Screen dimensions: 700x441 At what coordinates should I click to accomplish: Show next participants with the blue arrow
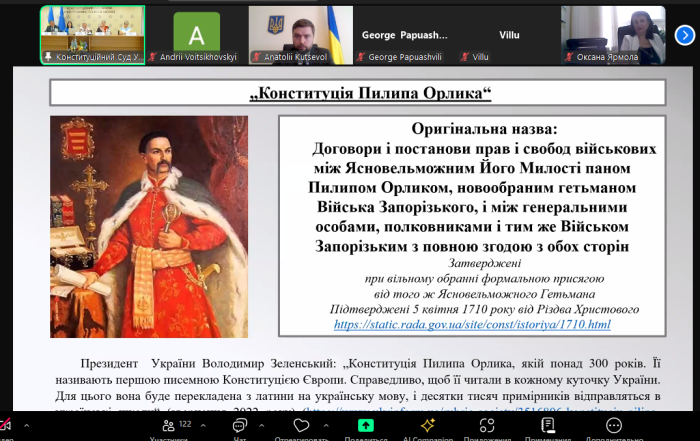(x=684, y=35)
